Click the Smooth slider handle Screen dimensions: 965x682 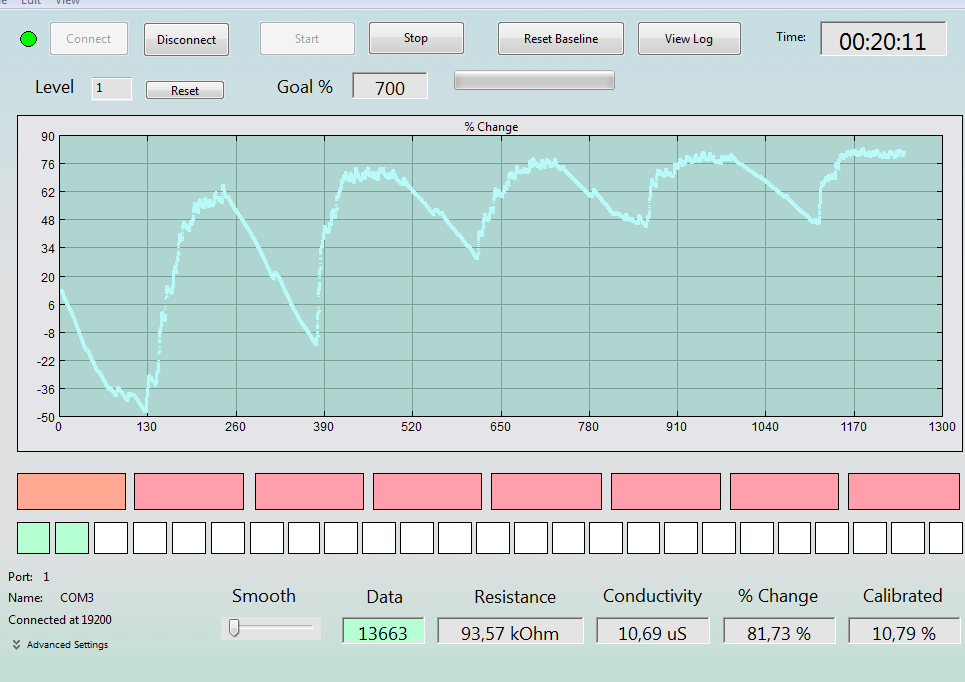coord(234,628)
